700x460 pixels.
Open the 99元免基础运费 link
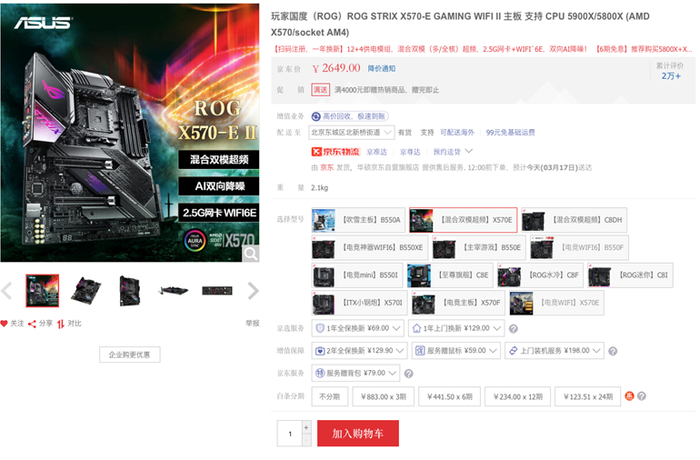click(x=510, y=133)
